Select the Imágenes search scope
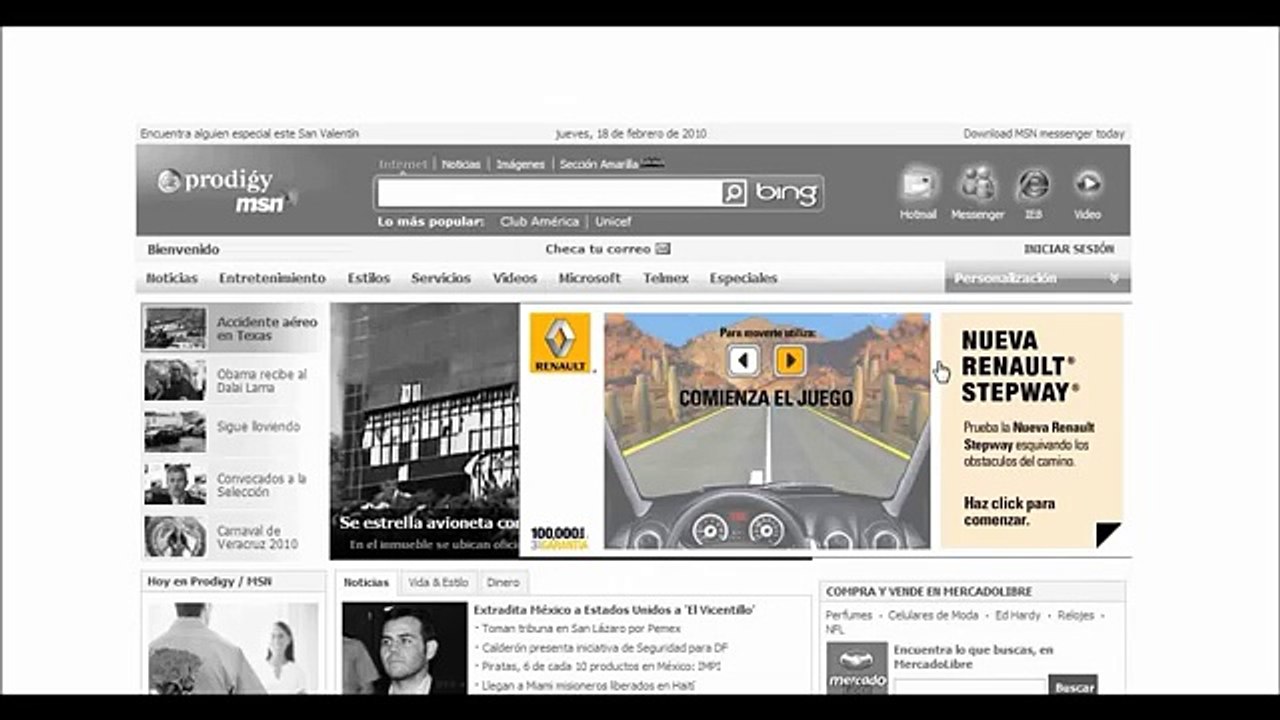This screenshot has width=1280, height=720. 521,164
